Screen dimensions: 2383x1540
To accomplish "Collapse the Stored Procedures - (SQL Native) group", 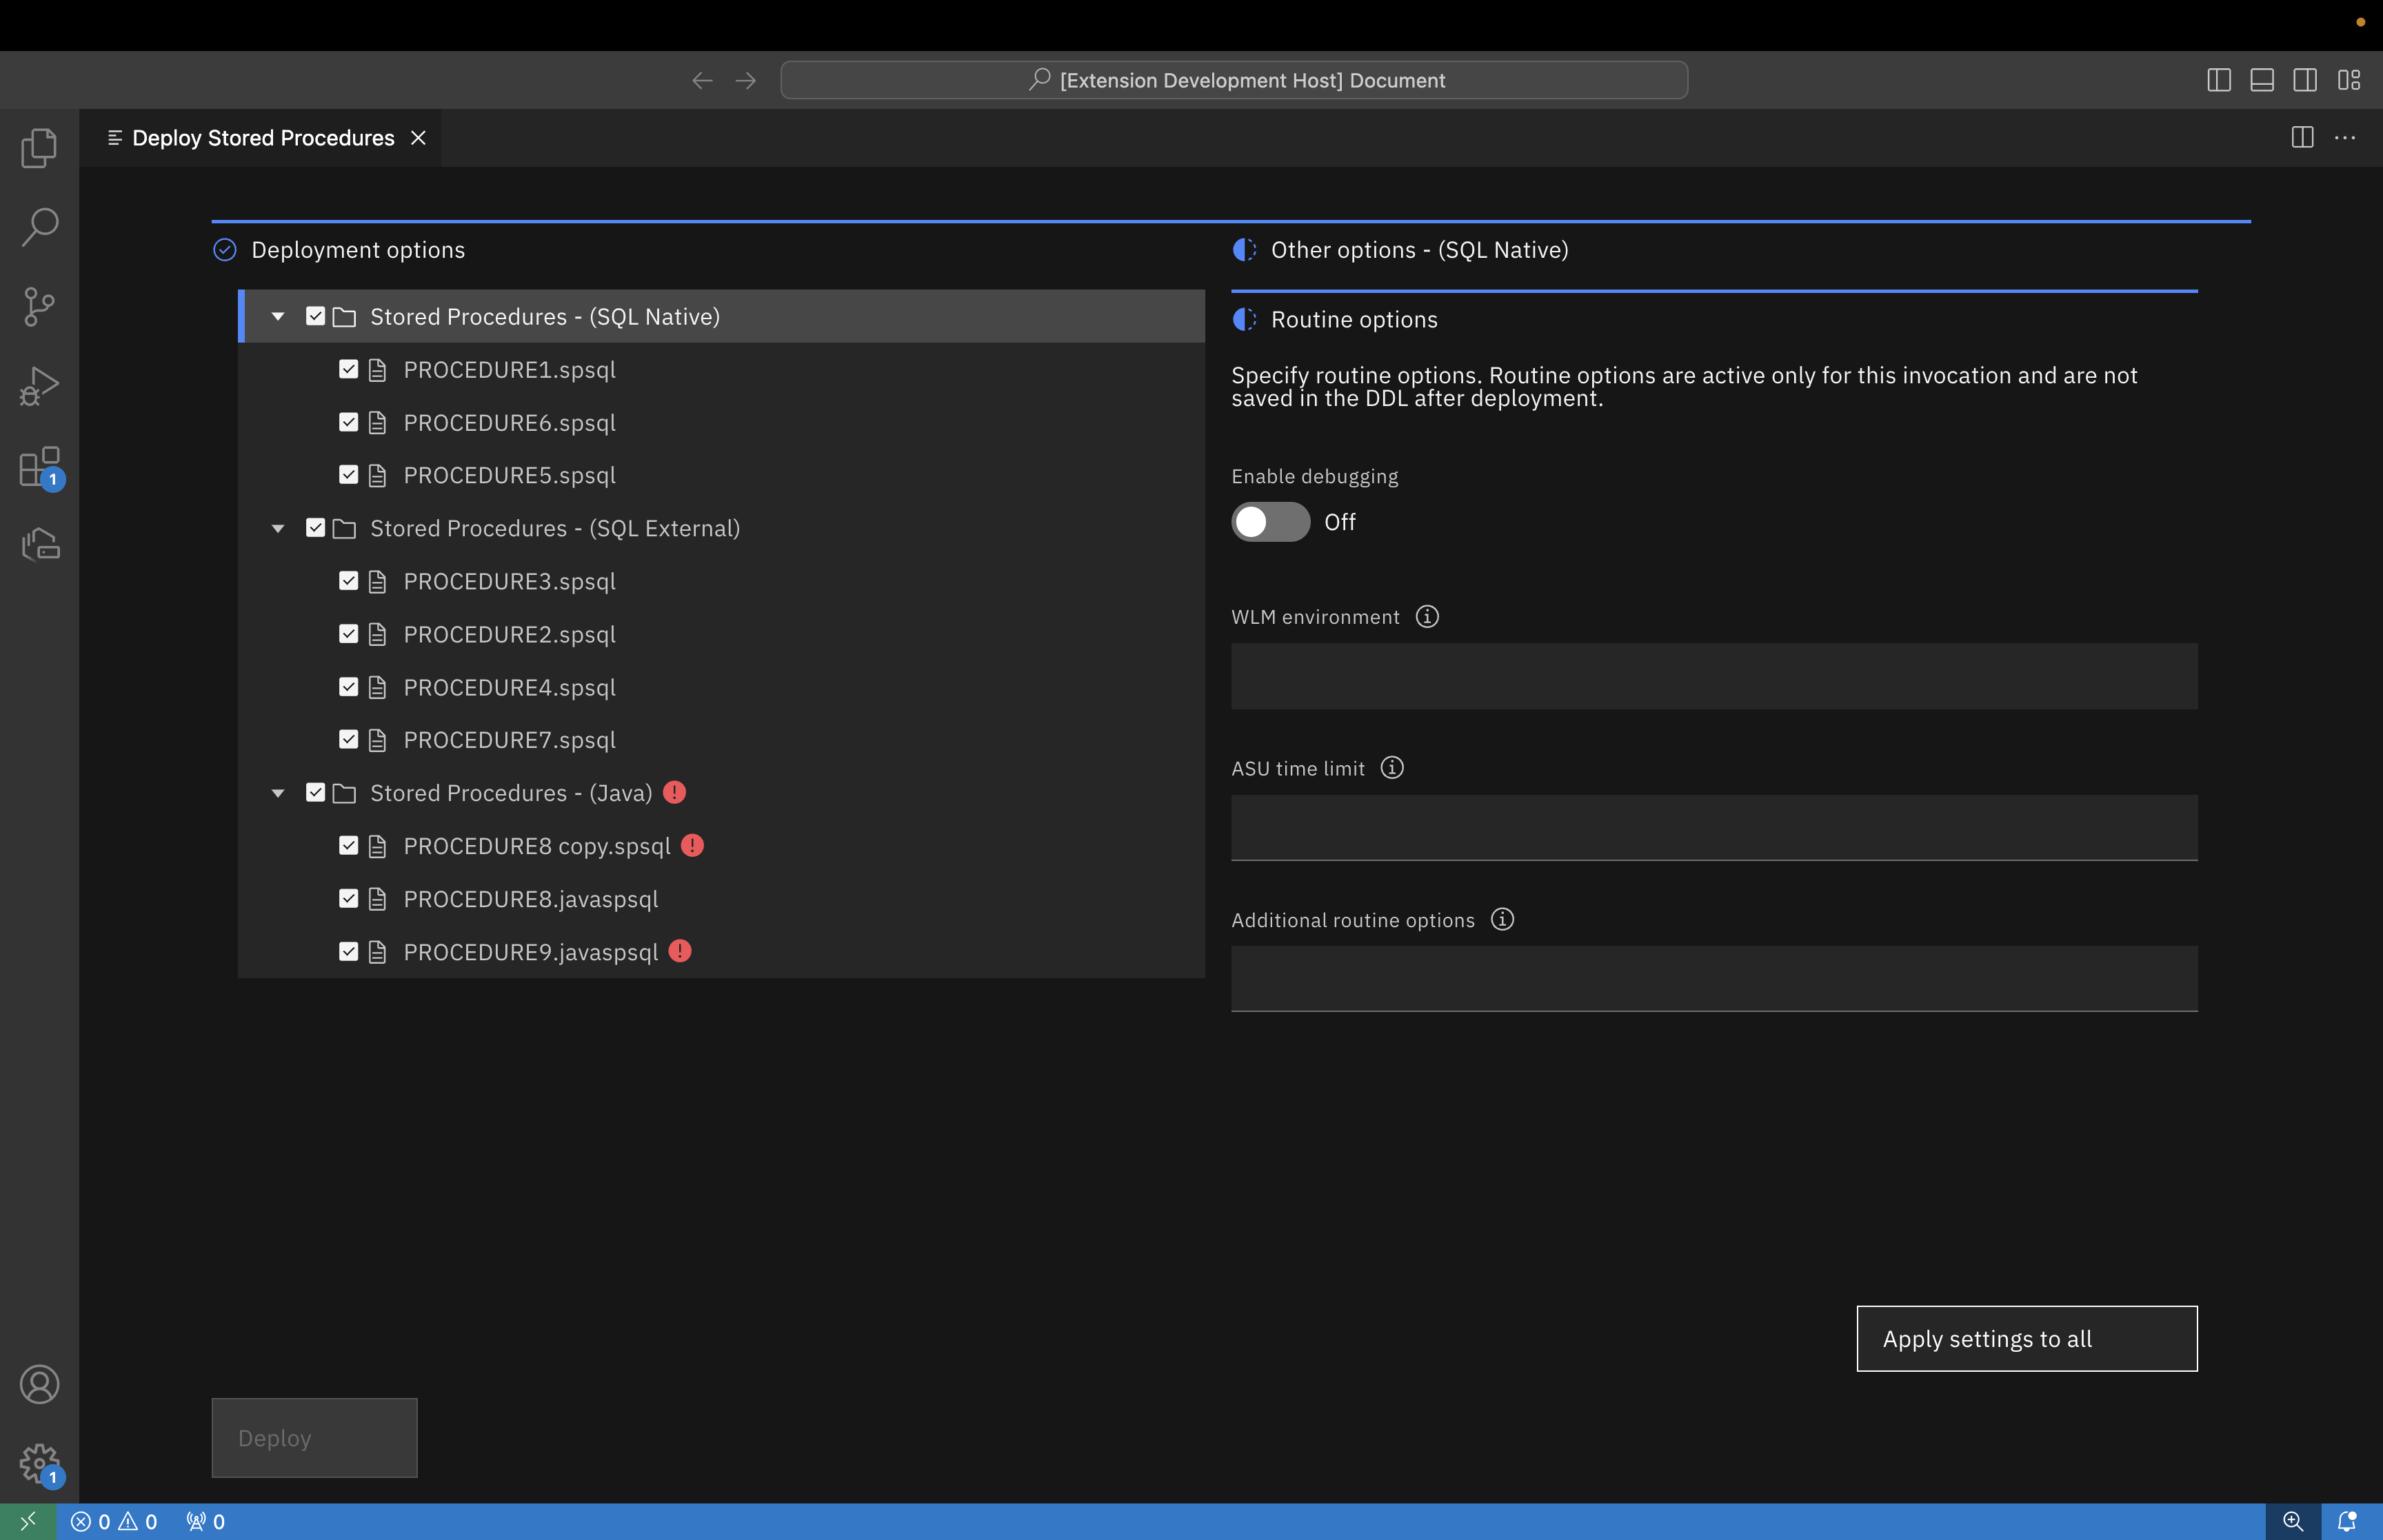I will 276,314.
